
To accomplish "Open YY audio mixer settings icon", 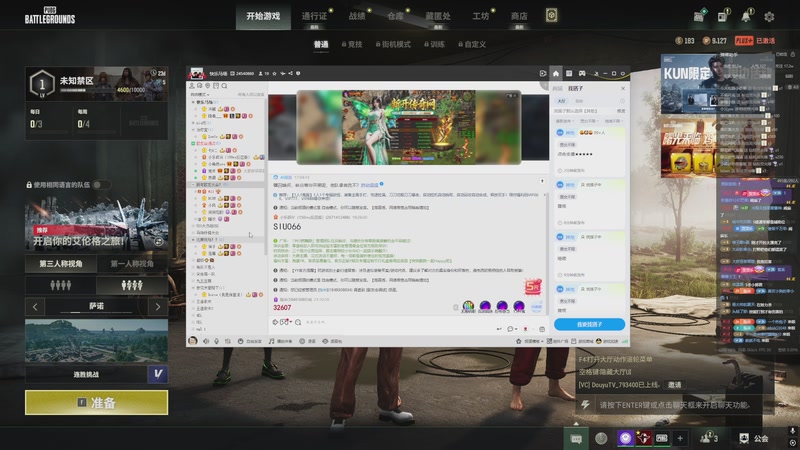I will [227, 341].
